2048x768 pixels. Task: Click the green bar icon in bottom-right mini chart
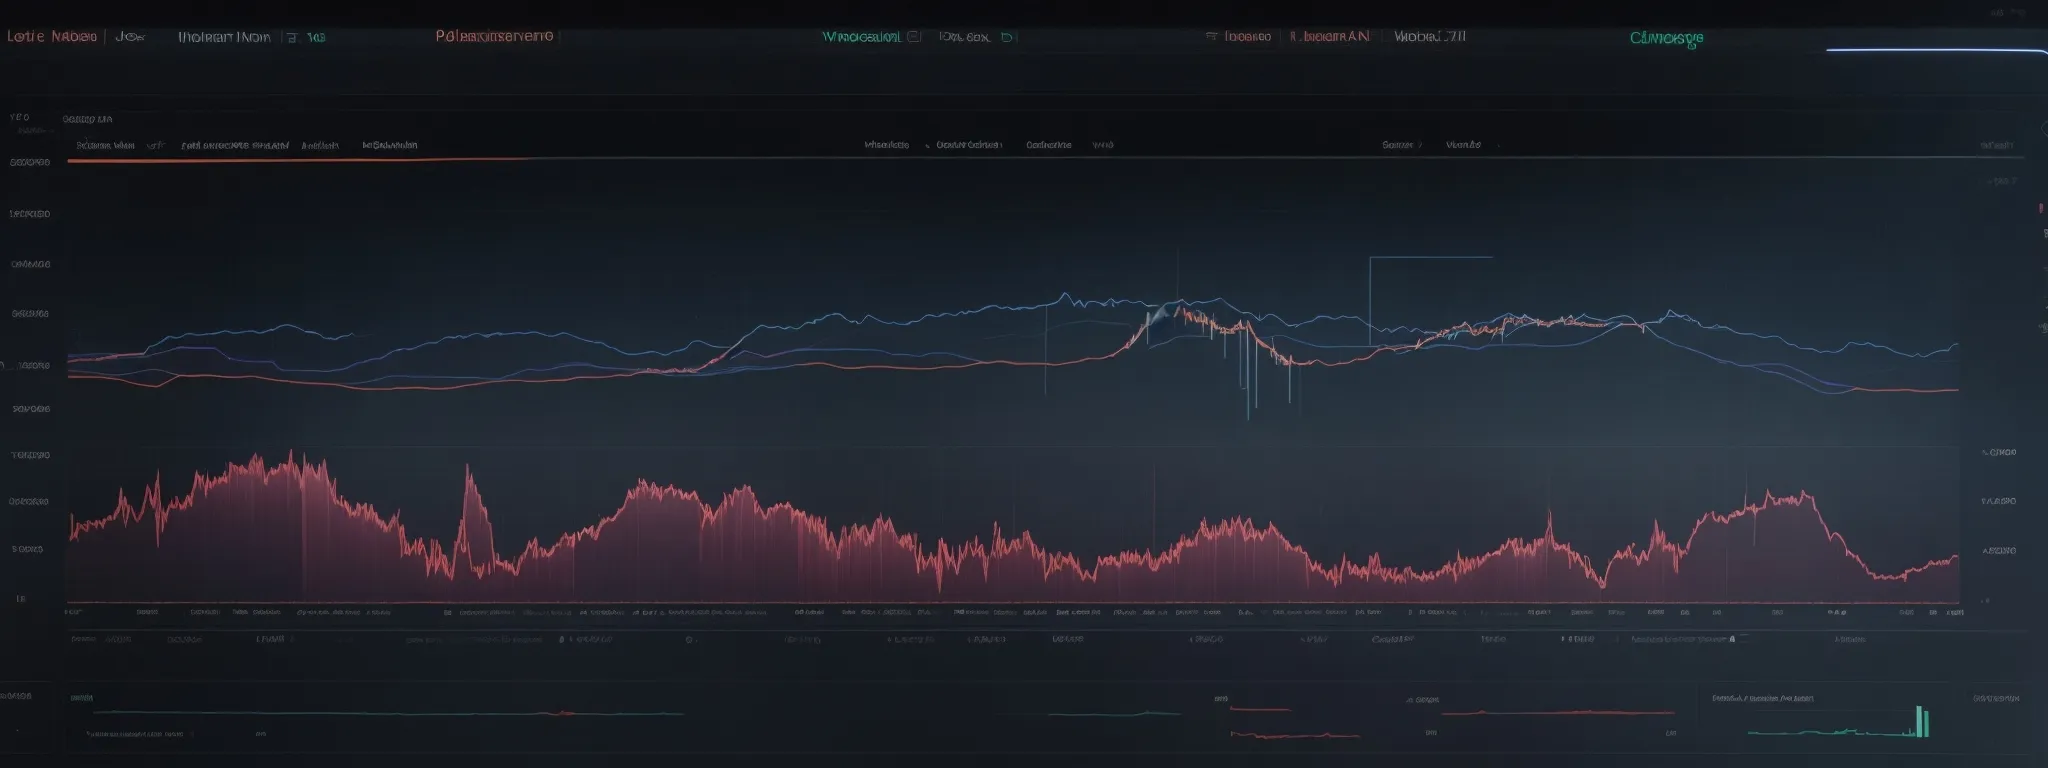(x=1921, y=721)
